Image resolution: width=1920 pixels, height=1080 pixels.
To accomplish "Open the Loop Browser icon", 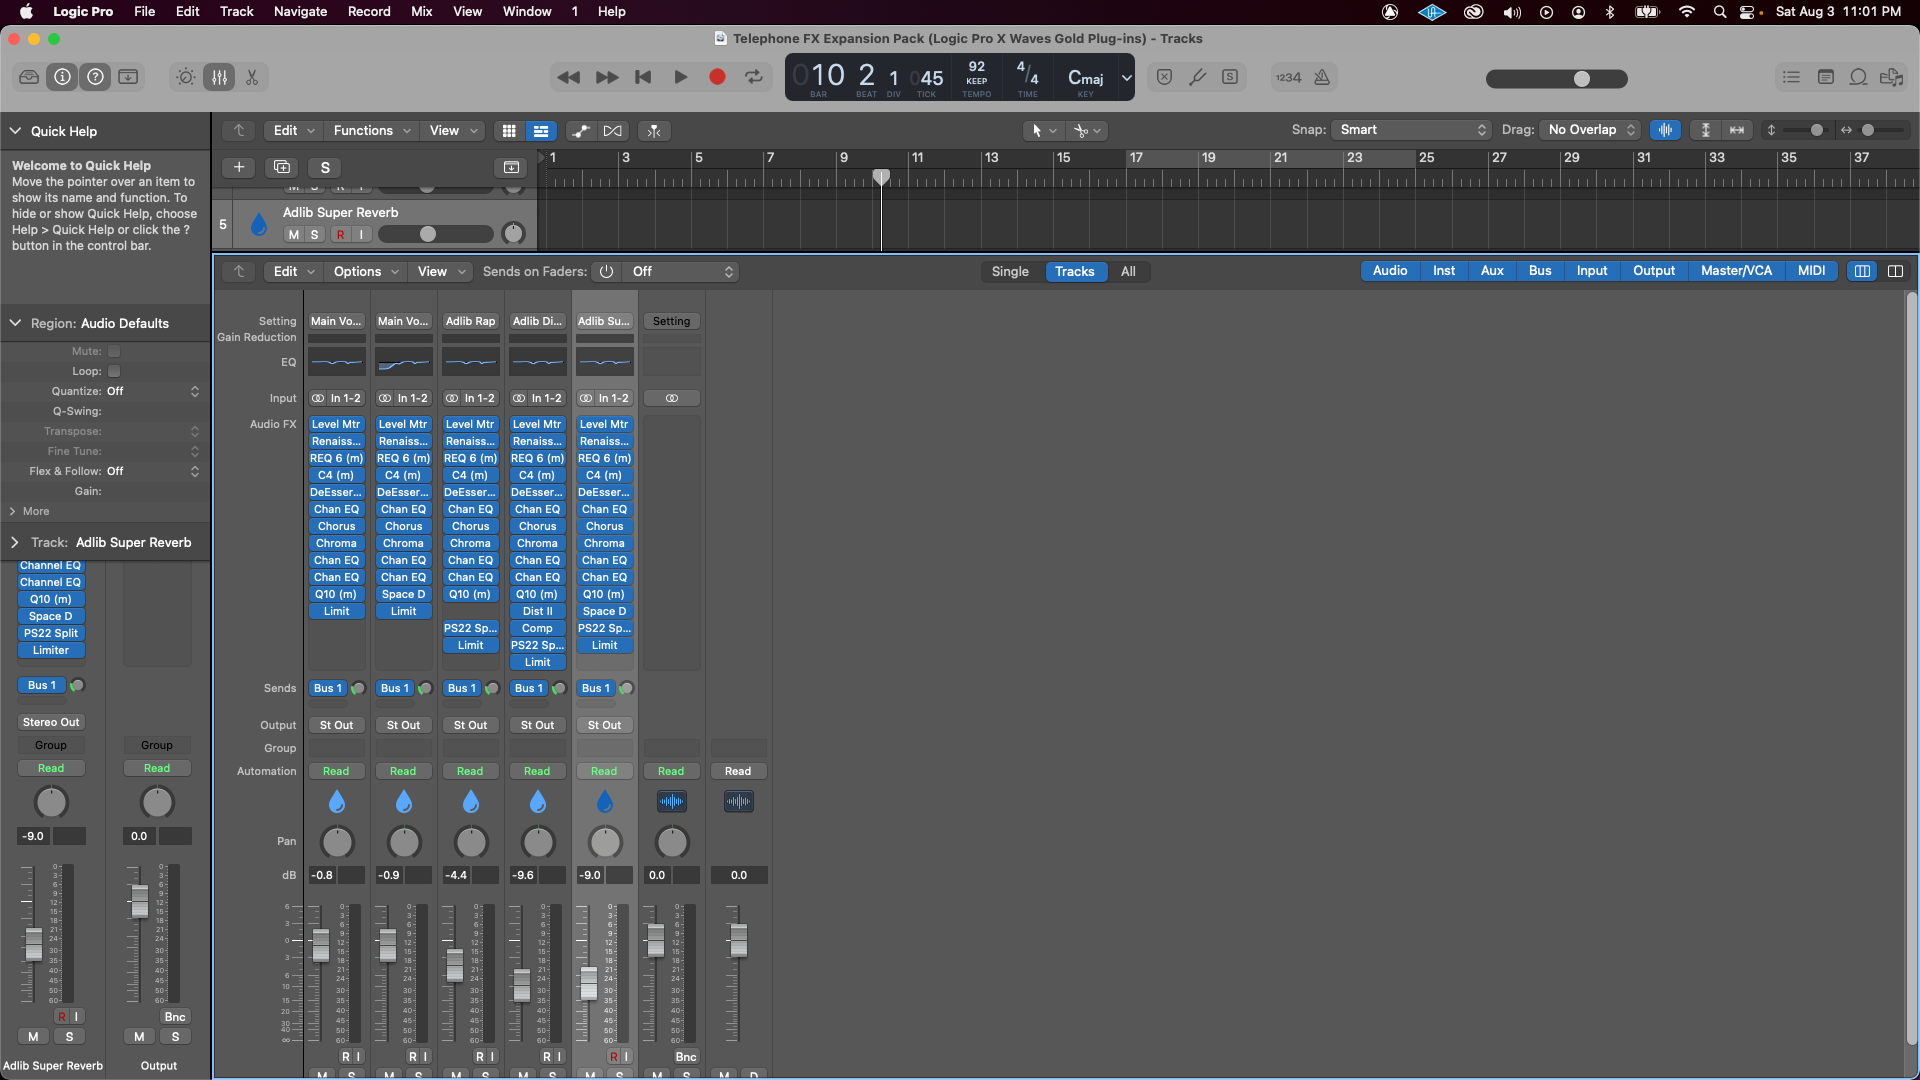I will 1858,77.
